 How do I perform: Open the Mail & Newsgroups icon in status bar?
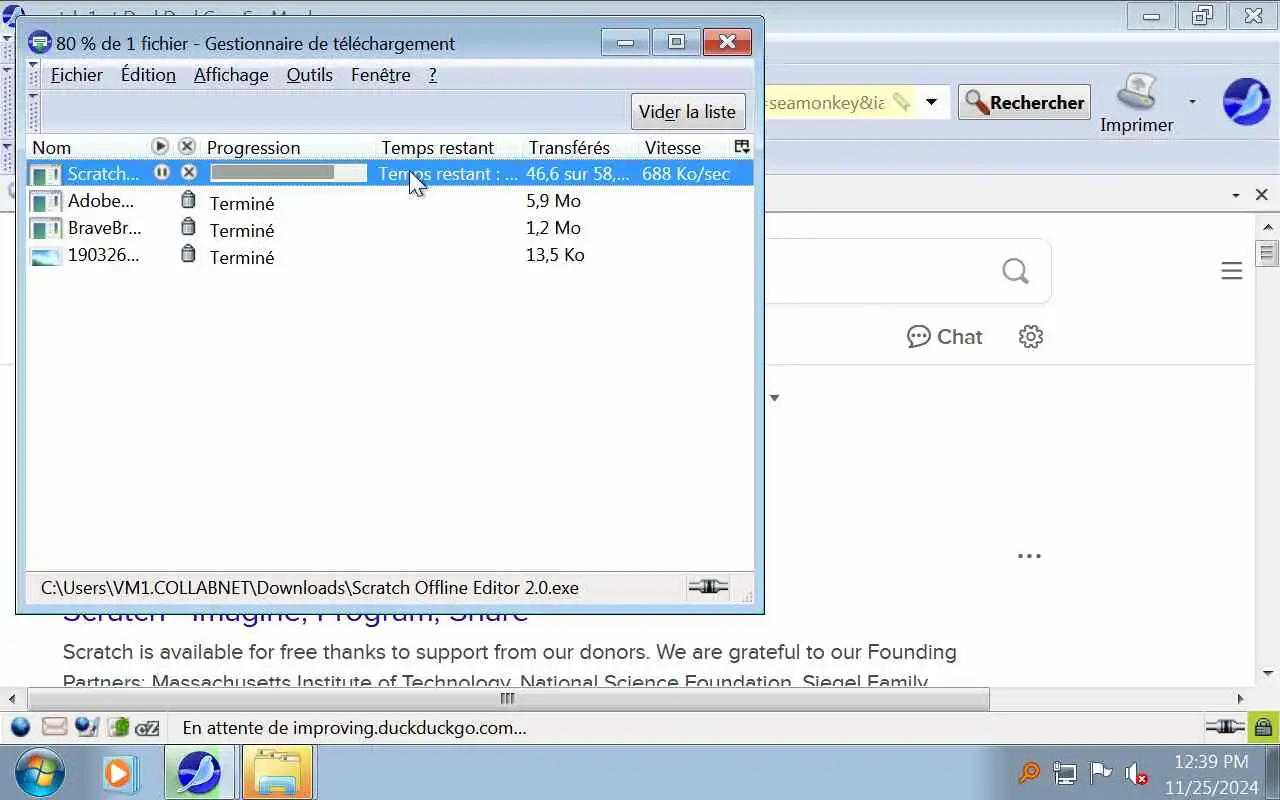54,727
